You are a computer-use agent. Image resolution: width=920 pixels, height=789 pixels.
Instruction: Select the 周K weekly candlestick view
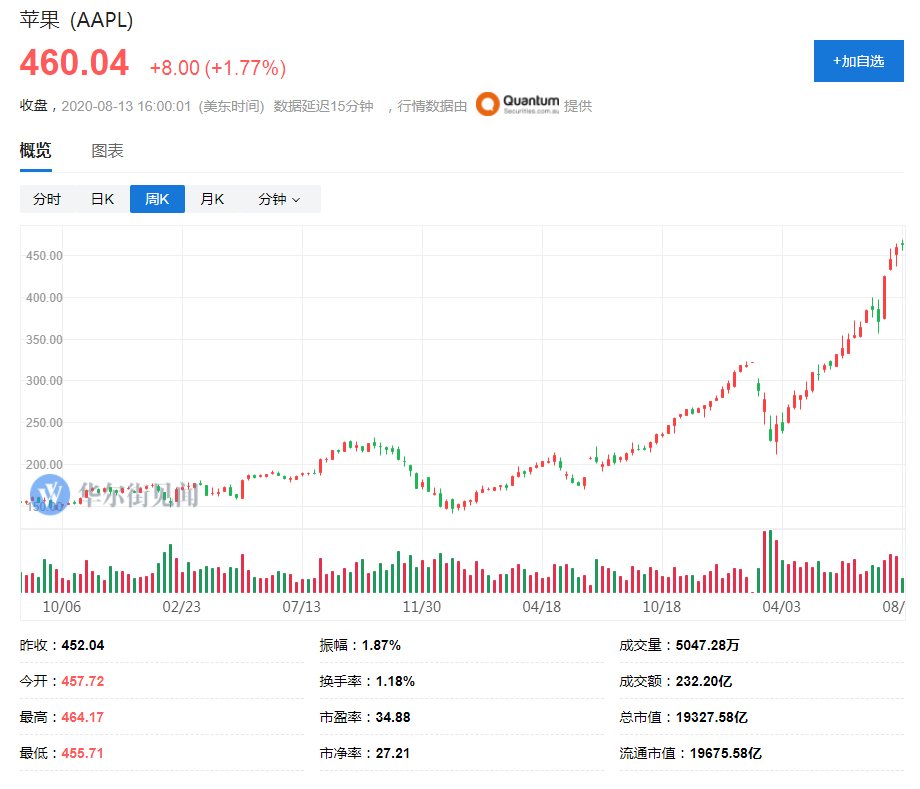click(157, 199)
